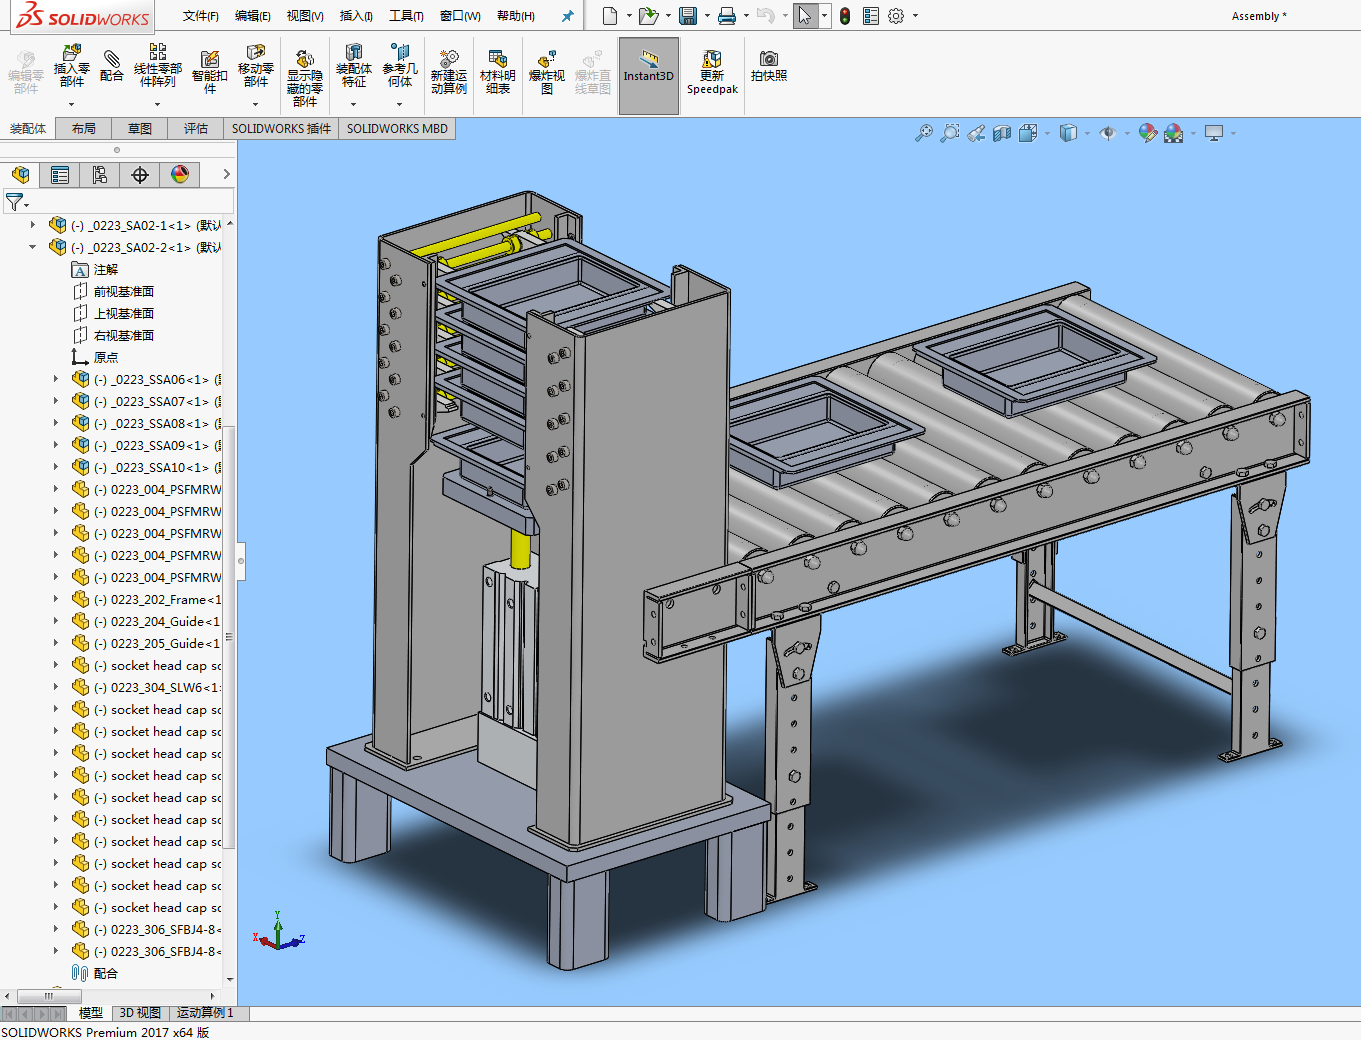Screen dimensions: 1361x1040
Task: Toggle the Hide/Show Items eye icon
Action: (1107, 133)
